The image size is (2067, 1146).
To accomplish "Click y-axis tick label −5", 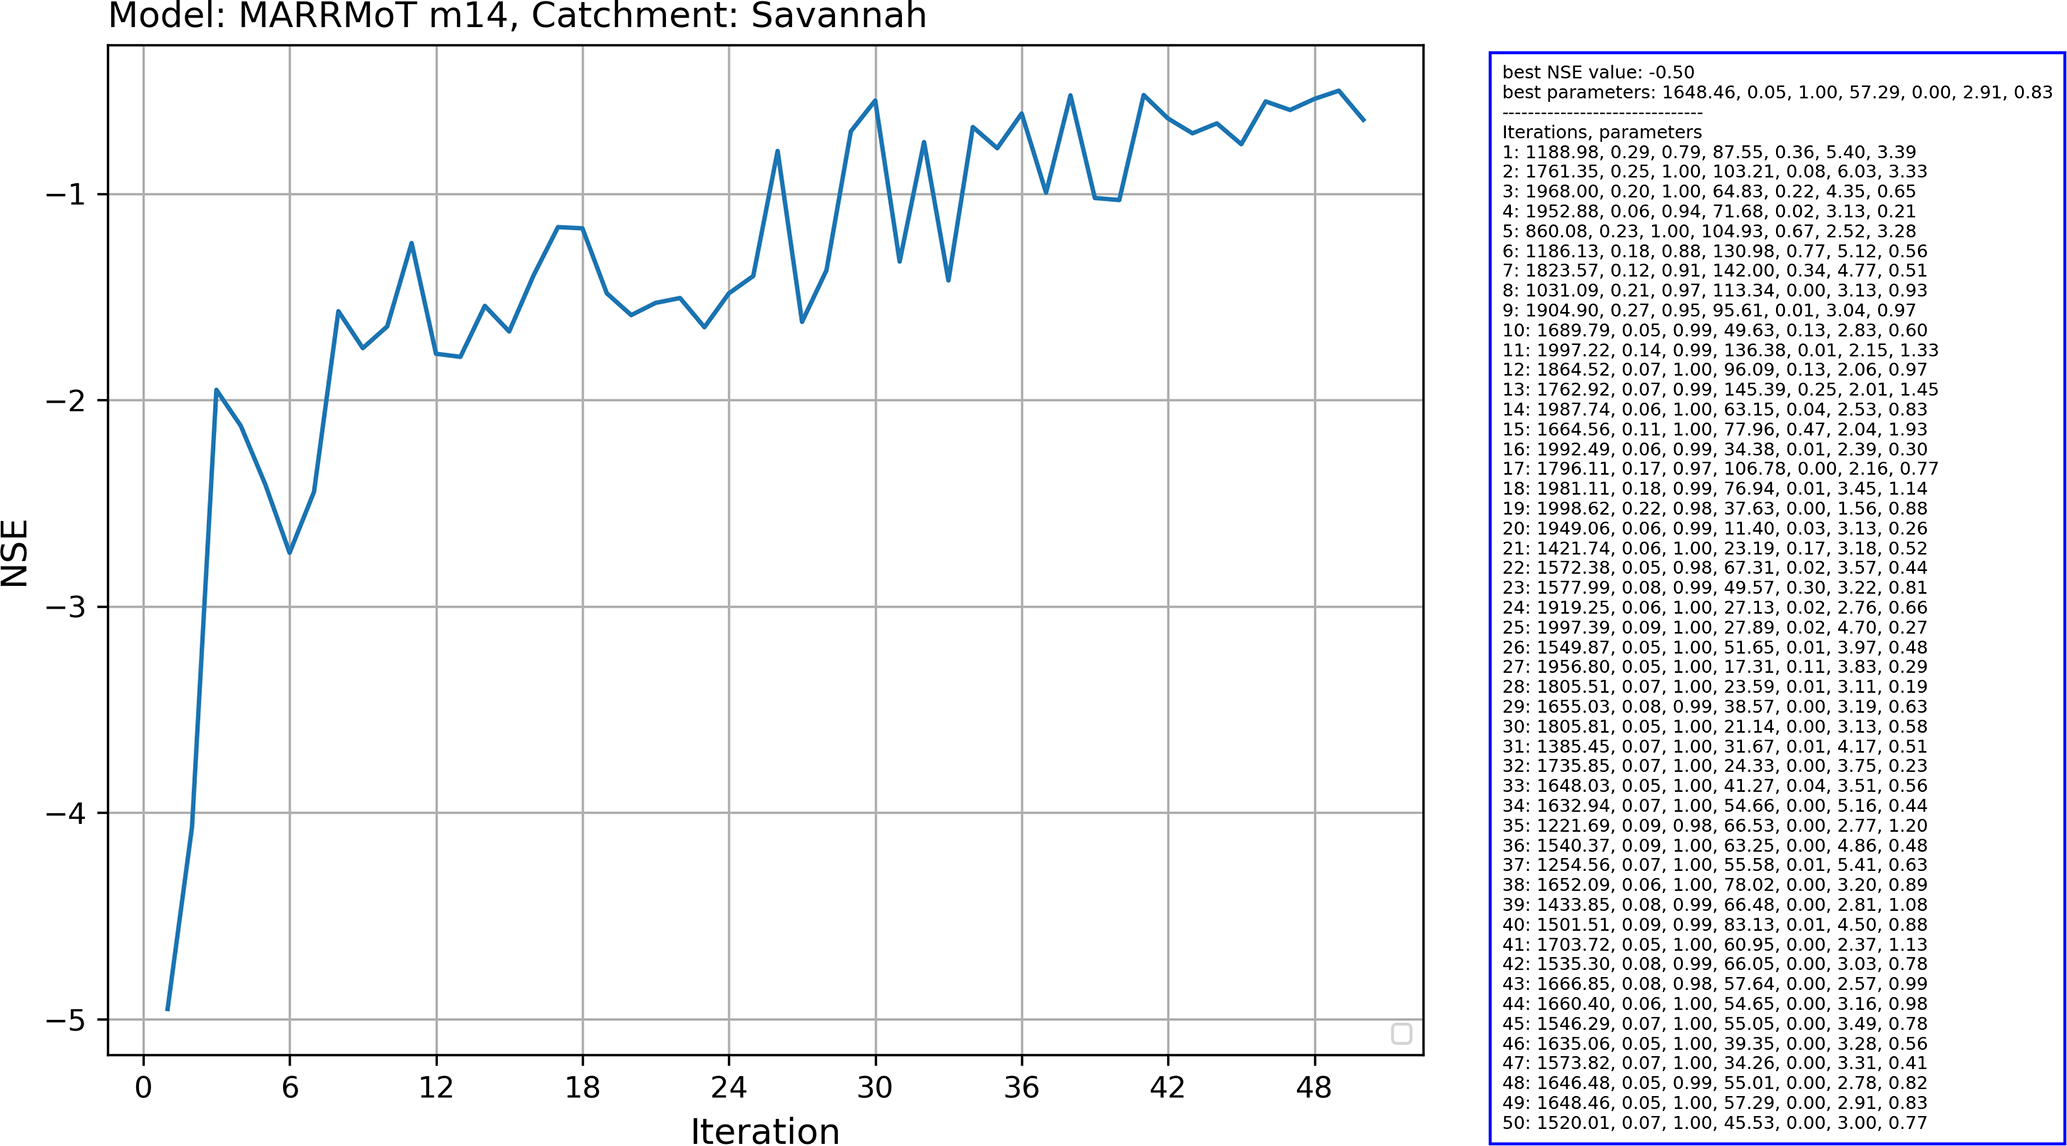I will (66, 1020).
